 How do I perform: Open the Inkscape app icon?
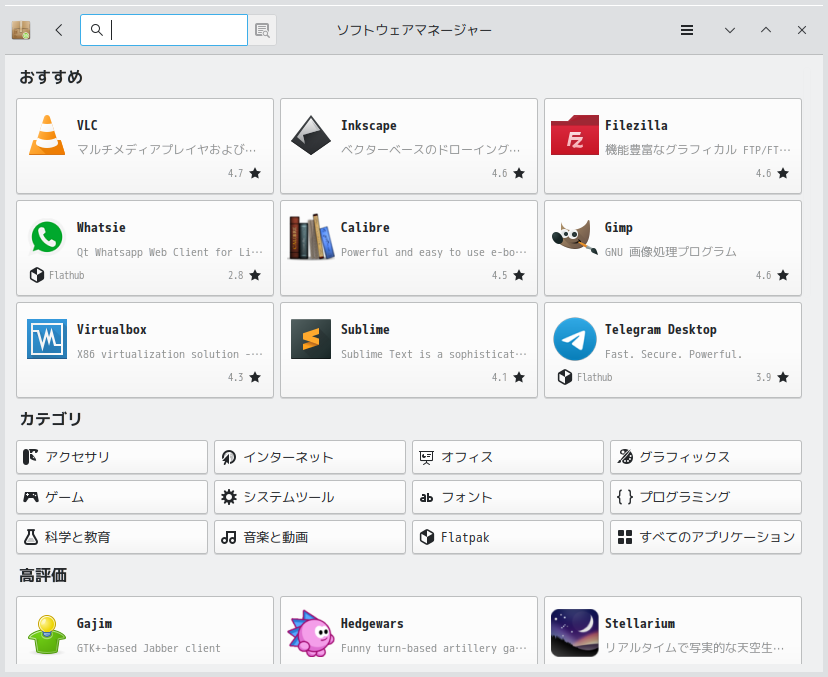point(310,135)
